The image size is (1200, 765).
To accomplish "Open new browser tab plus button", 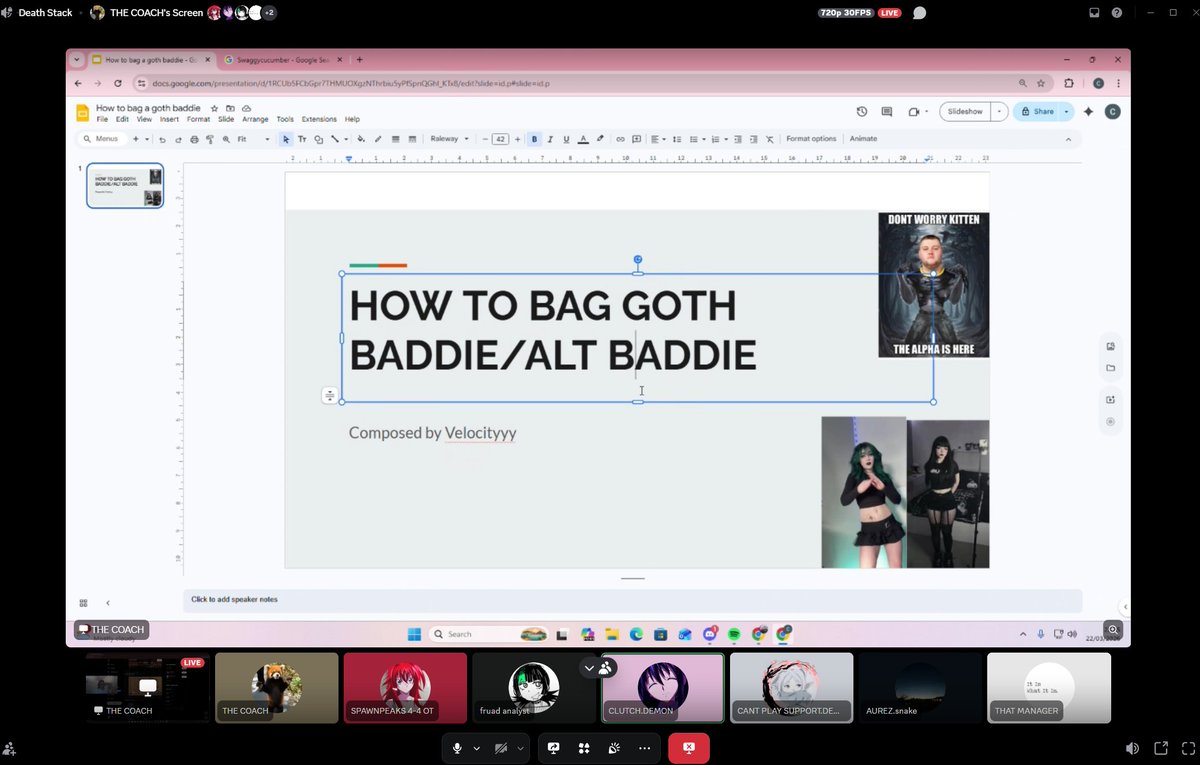I will point(360,60).
